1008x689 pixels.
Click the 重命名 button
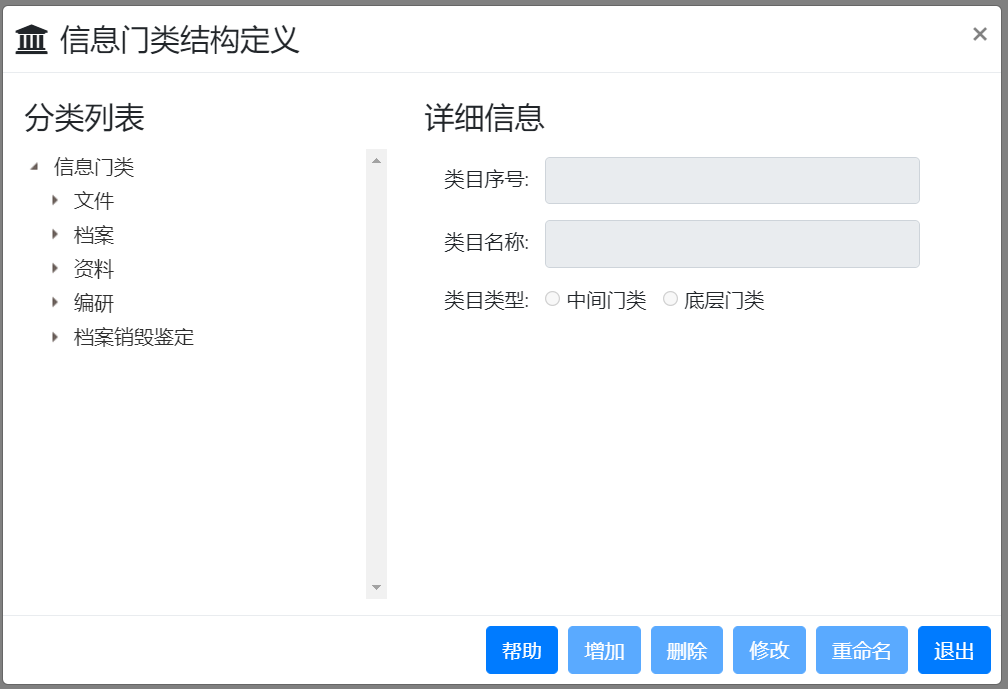pos(861,651)
